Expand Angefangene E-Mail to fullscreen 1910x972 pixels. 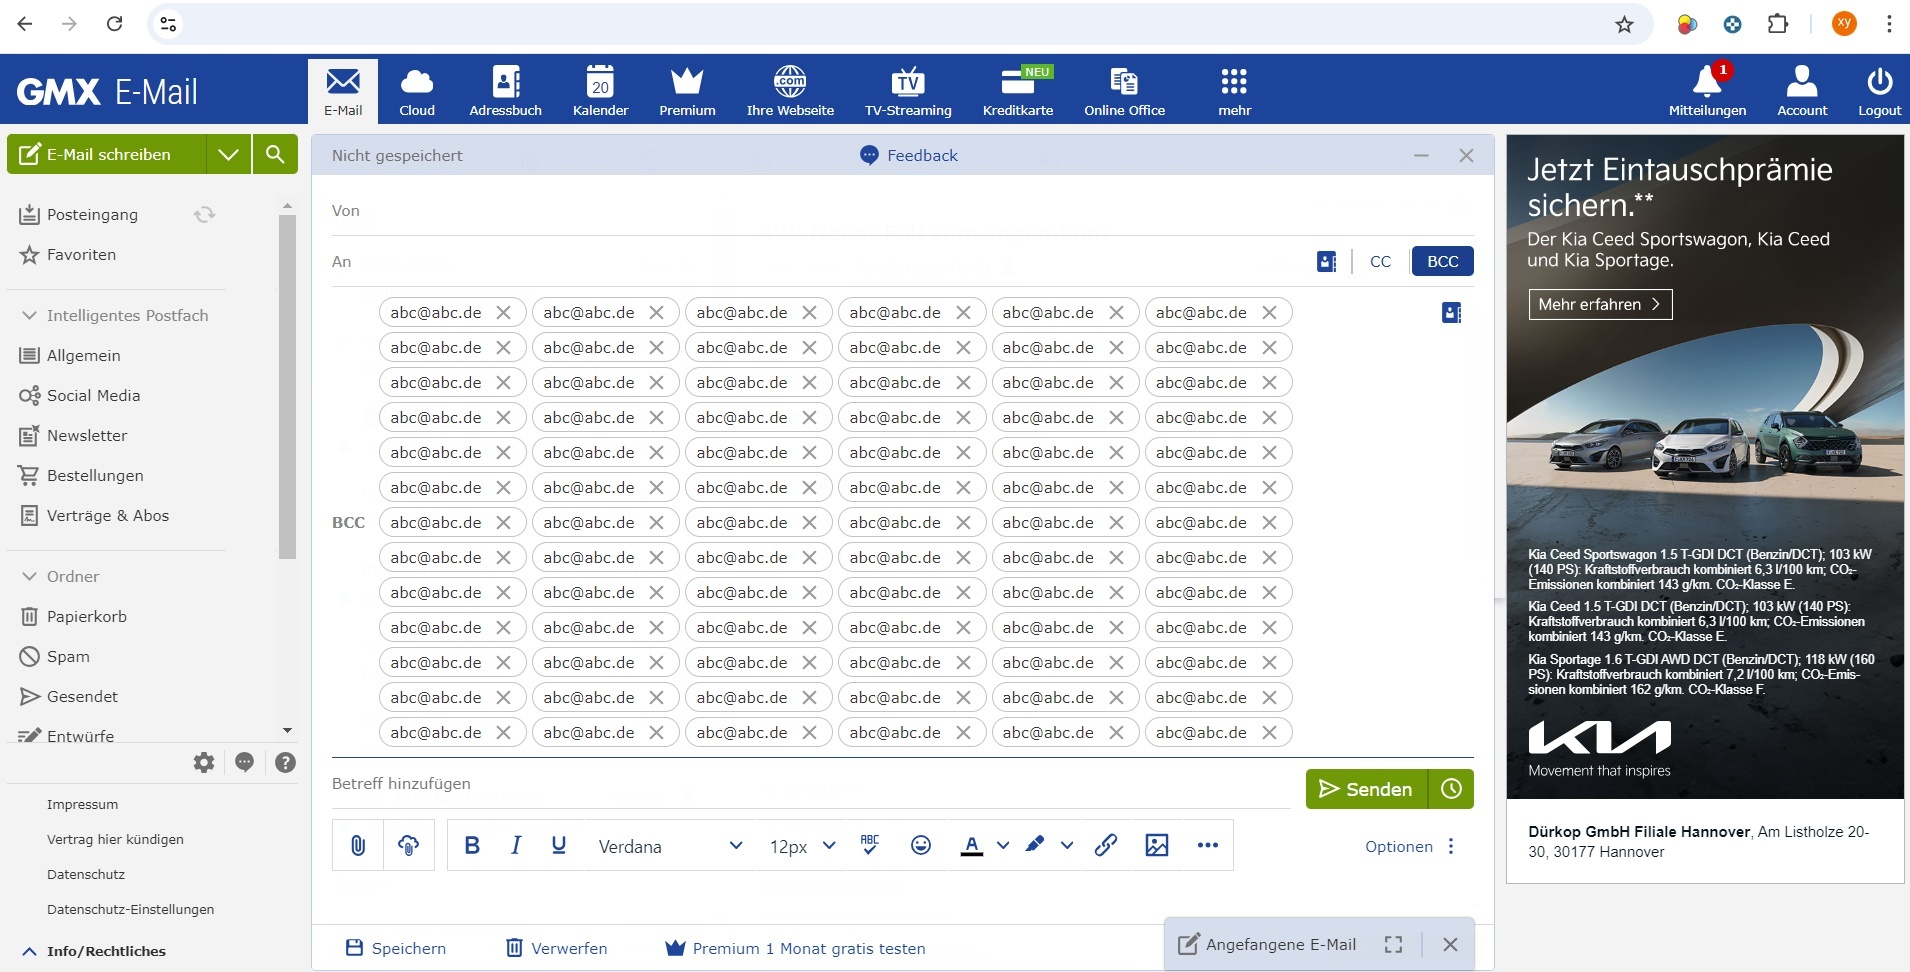[1393, 944]
